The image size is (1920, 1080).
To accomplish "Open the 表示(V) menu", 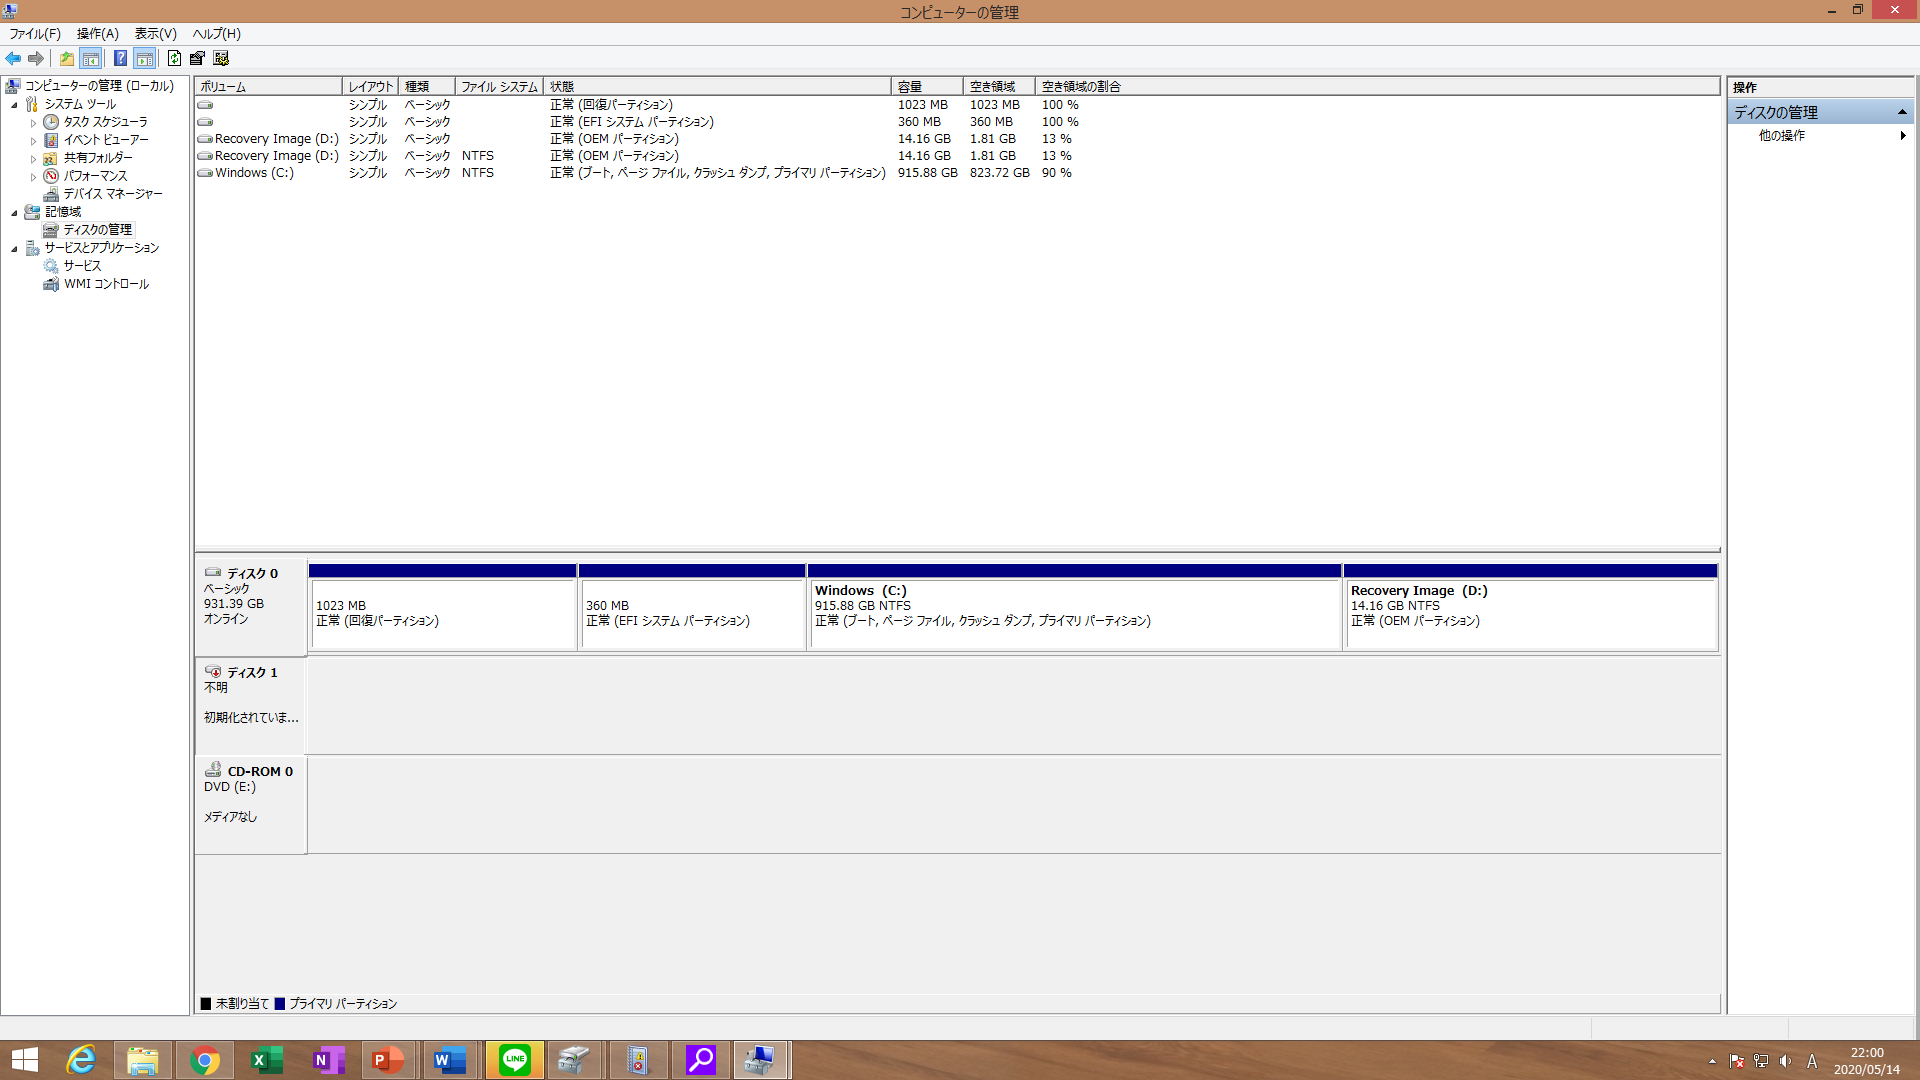I will coord(155,34).
